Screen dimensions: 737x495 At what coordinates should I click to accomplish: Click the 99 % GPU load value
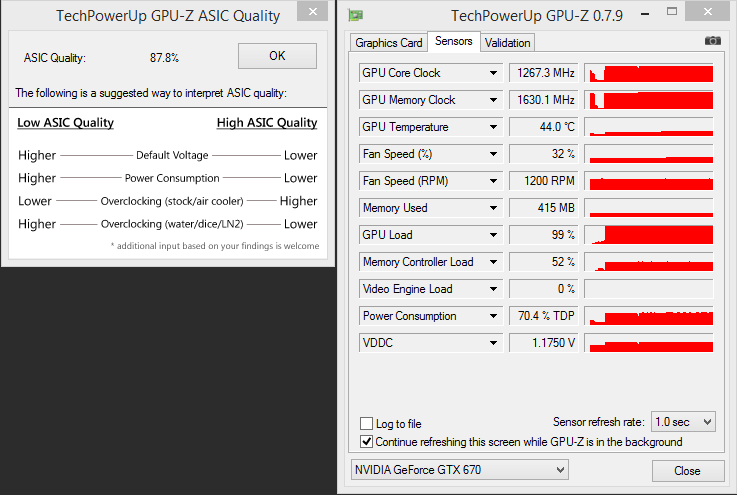[544, 235]
